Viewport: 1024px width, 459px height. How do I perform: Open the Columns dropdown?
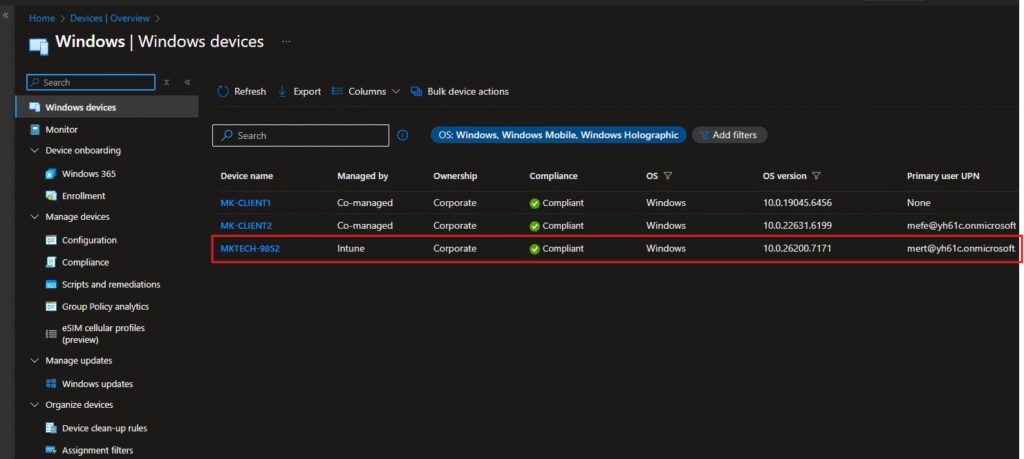point(366,91)
